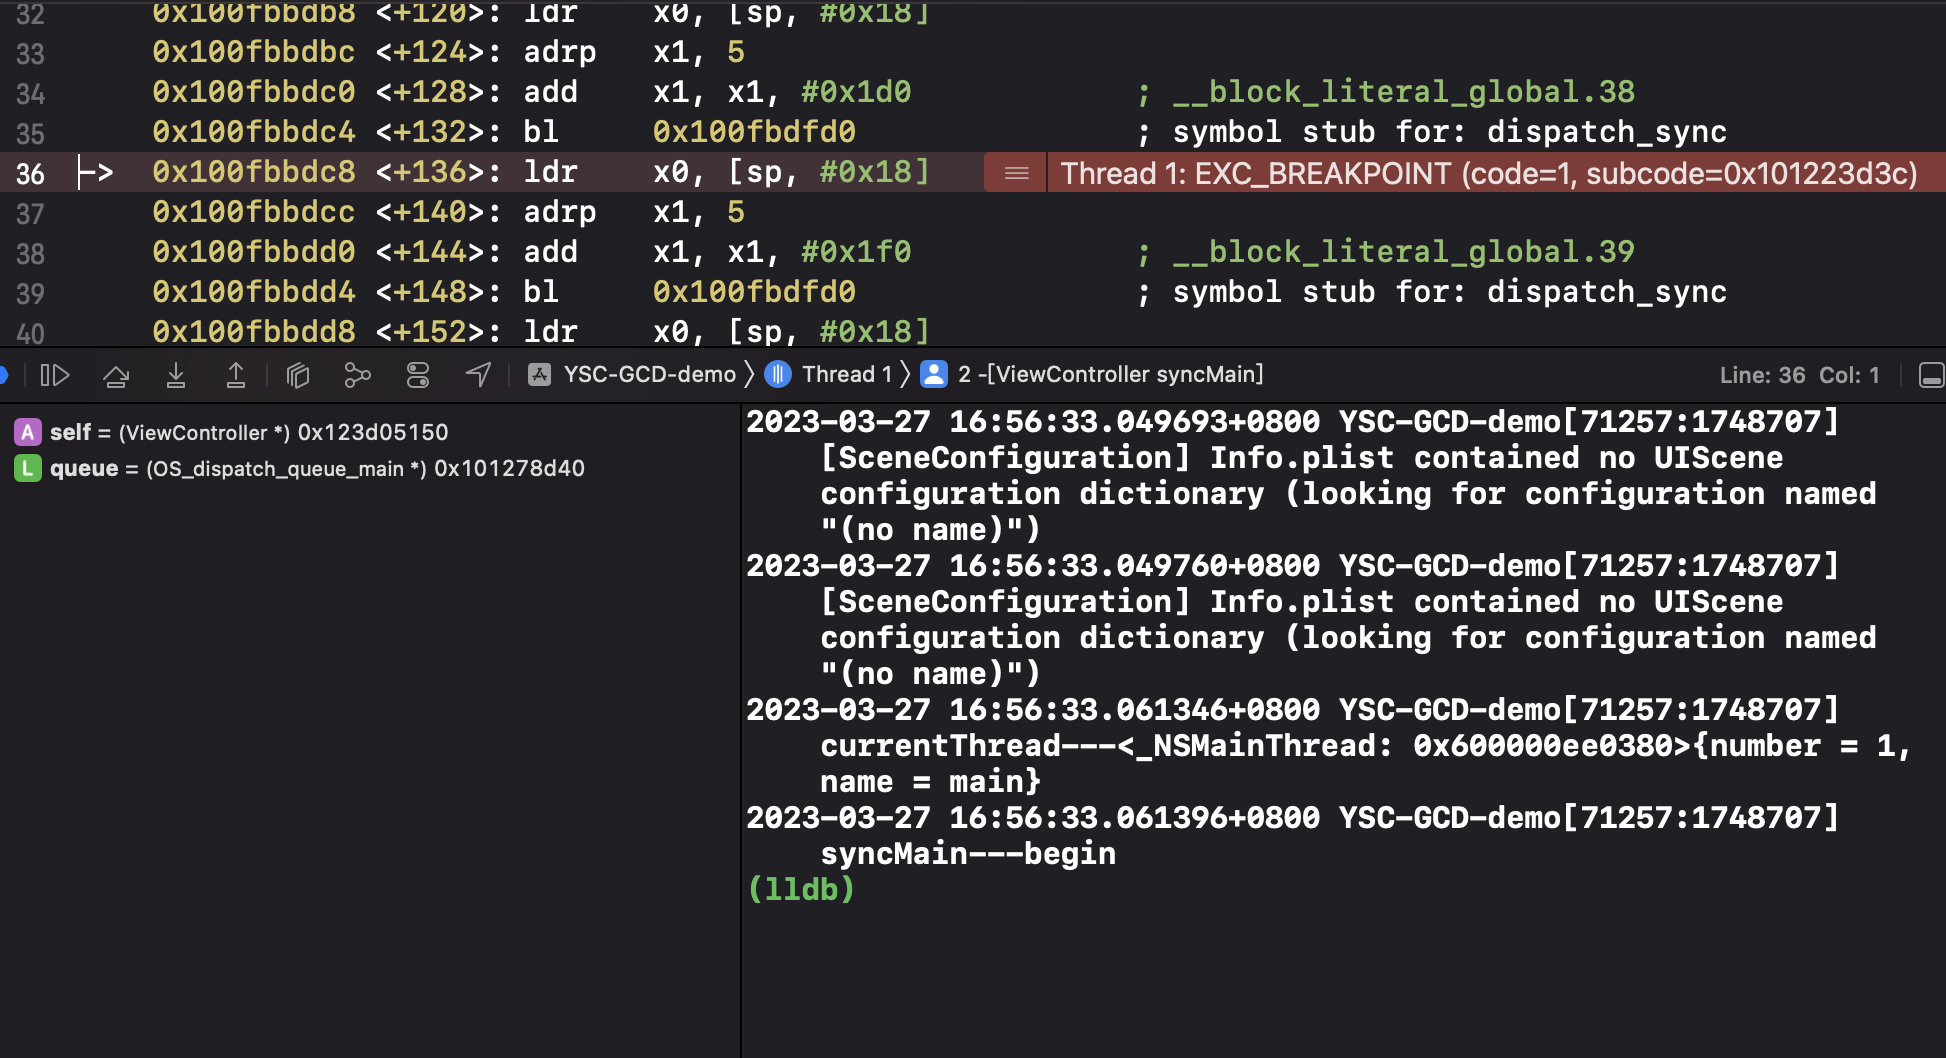This screenshot has height=1058, width=1946.
Task: Open the Thread 1 breadcrumb selector
Action: tap(846, 375)
